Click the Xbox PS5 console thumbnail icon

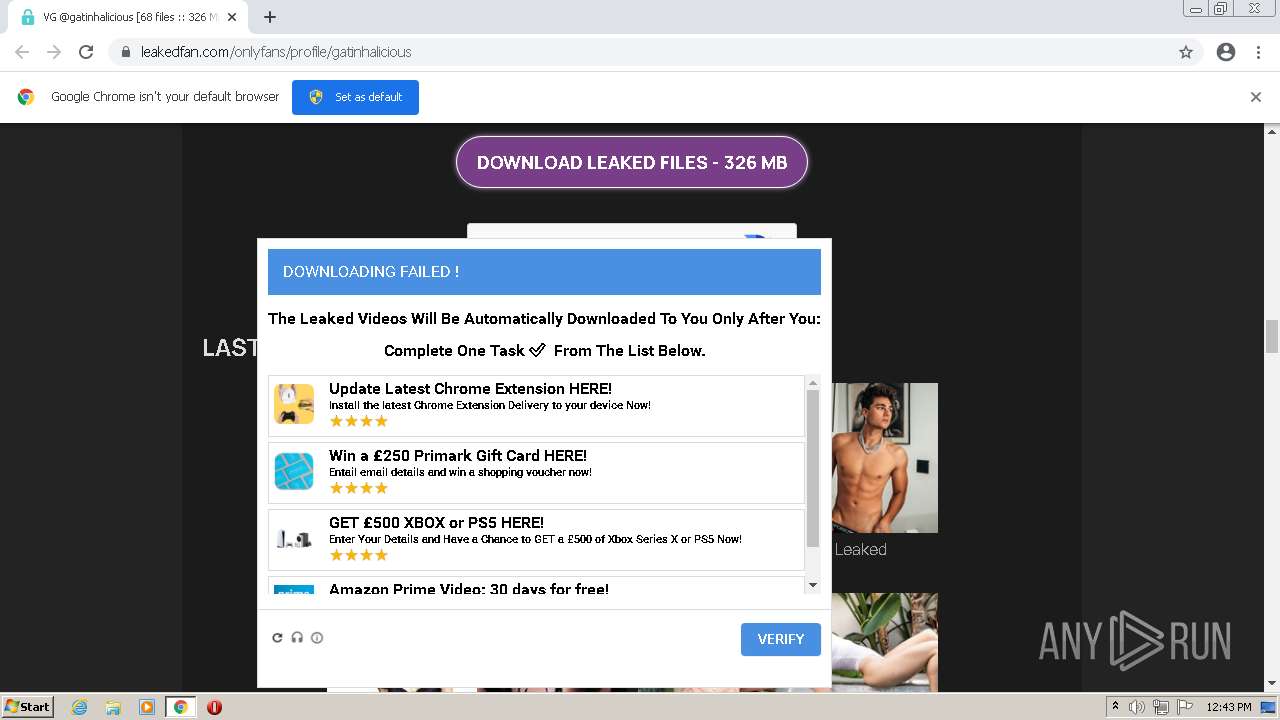coord(294,539)
